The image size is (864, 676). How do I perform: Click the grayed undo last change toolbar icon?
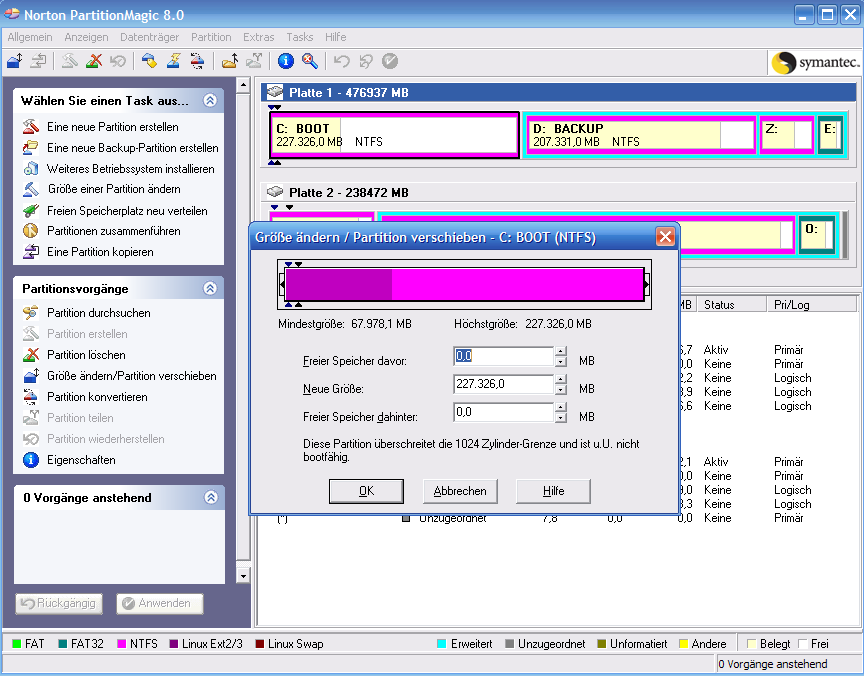coord(342,61)
